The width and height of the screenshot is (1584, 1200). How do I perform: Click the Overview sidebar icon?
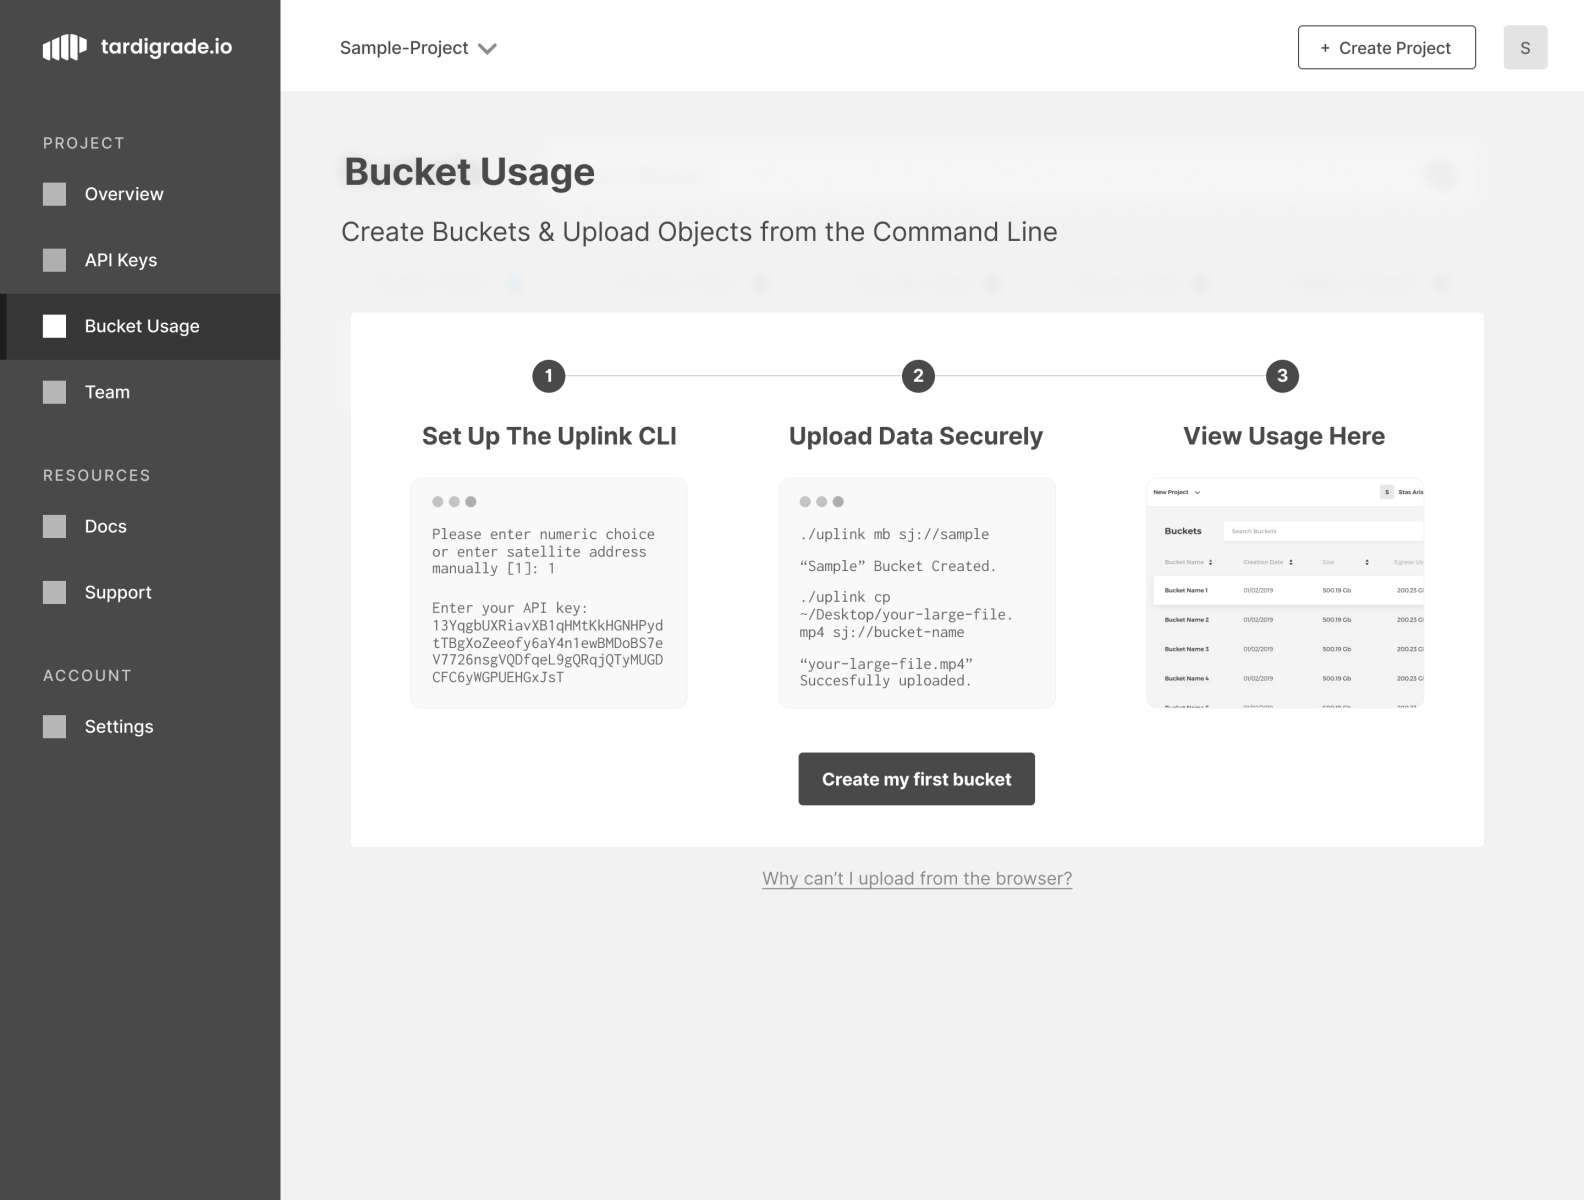click(55, 194)
